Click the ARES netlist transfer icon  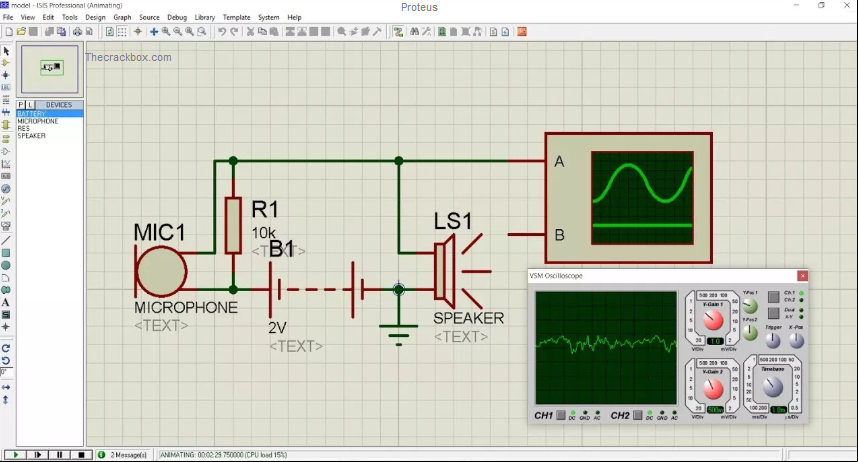pos(521,32)
